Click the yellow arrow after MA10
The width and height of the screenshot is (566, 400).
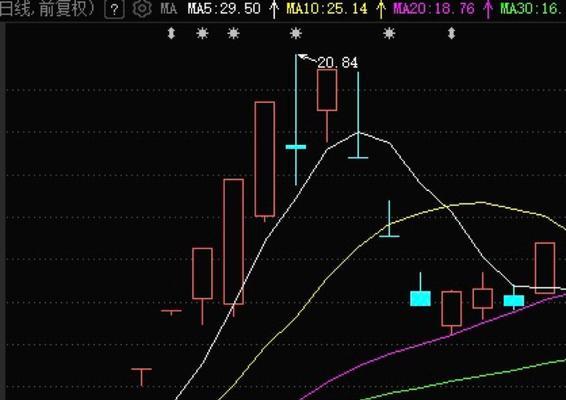(380, 9)
